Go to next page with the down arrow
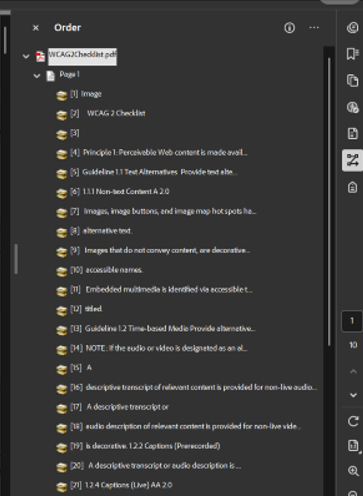This screenshot has width=363, height=497. point(353,395)
